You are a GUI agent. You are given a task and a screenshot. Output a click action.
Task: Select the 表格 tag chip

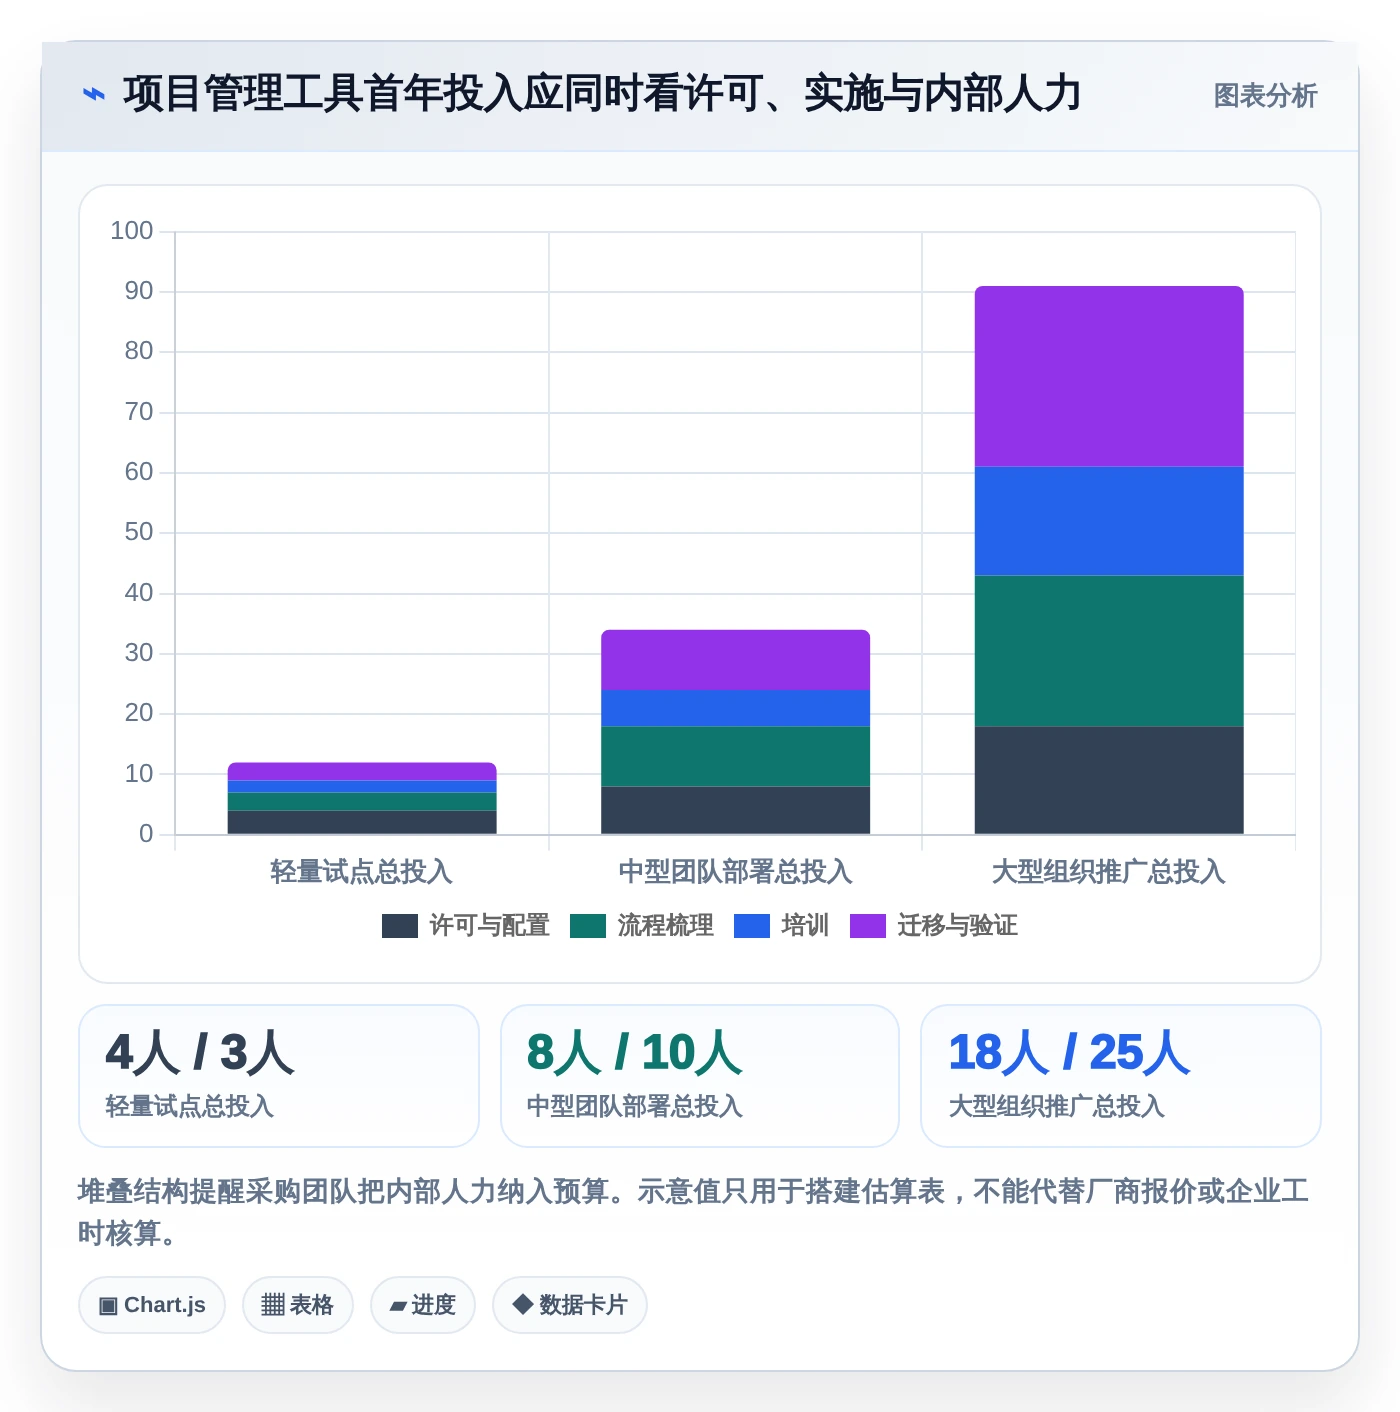[298, 1305]
